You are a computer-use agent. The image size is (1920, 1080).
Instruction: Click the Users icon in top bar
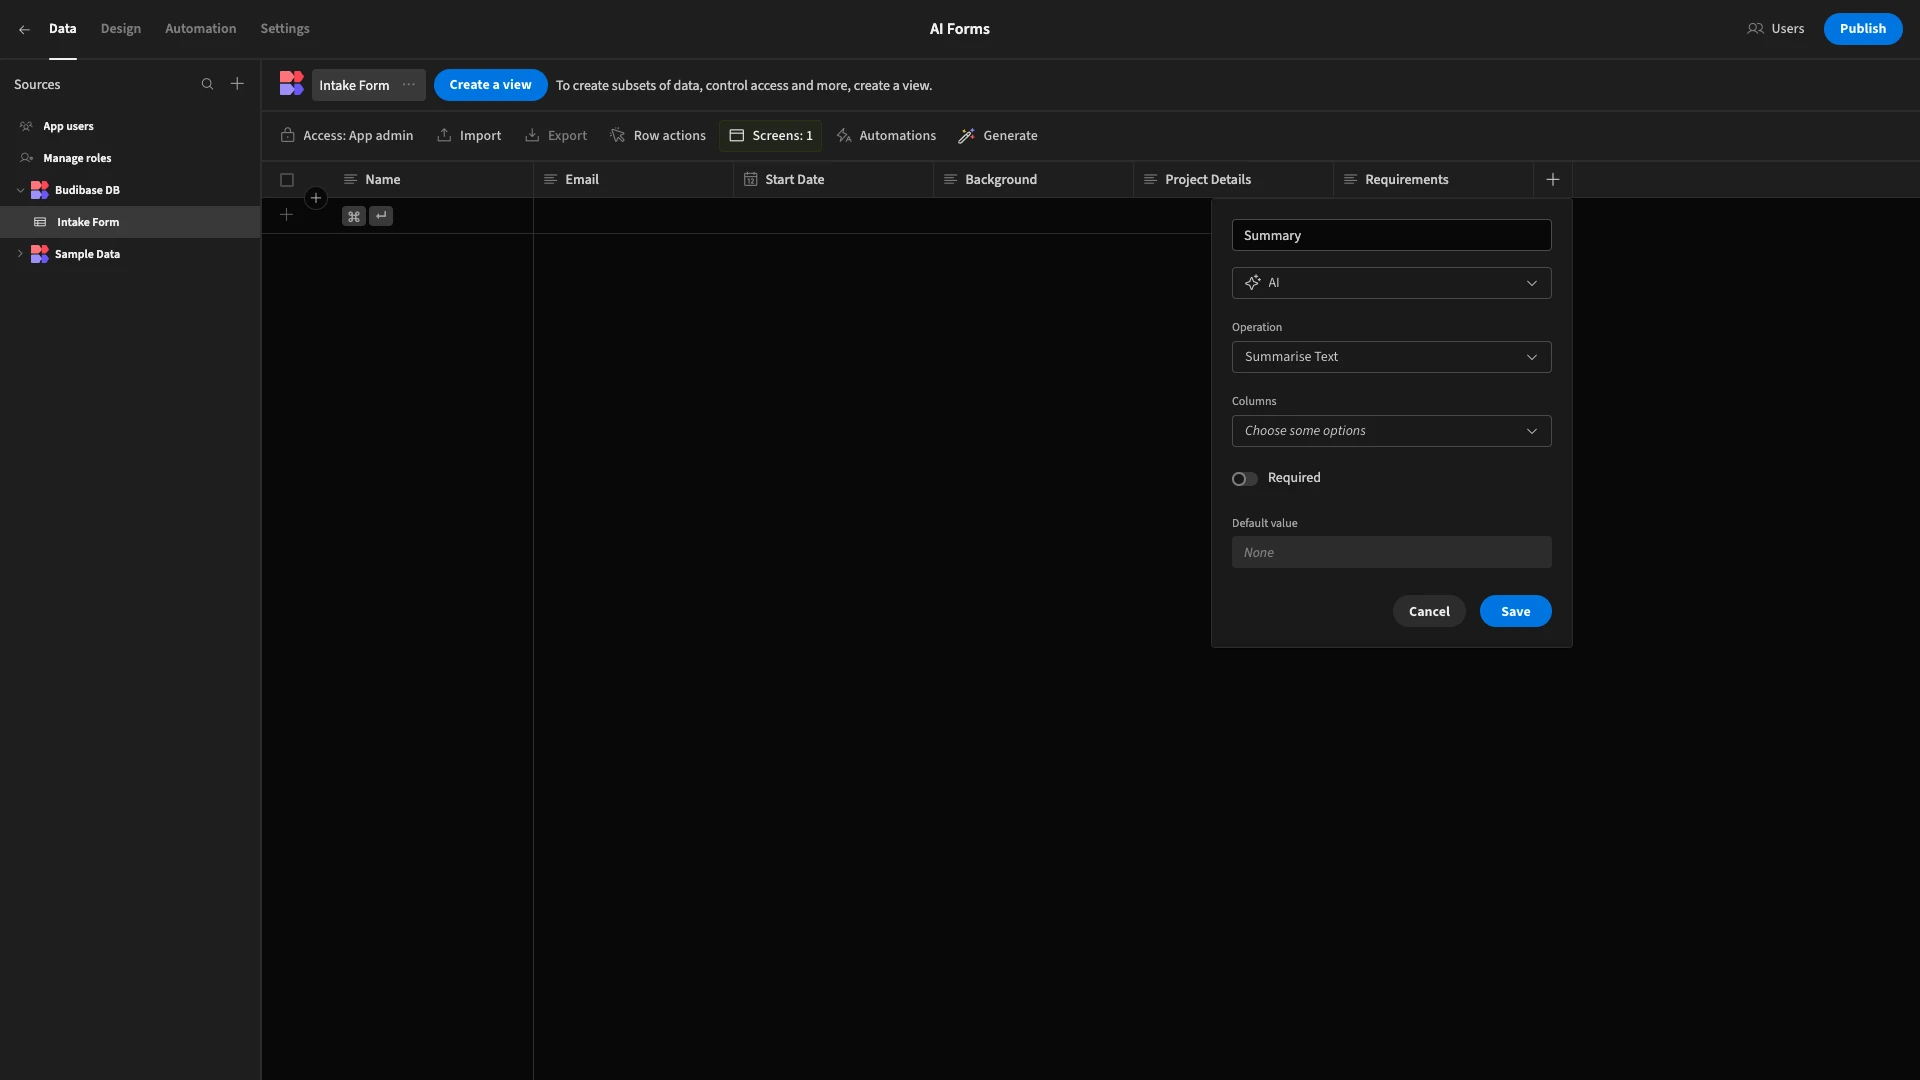coord(1755,29)
